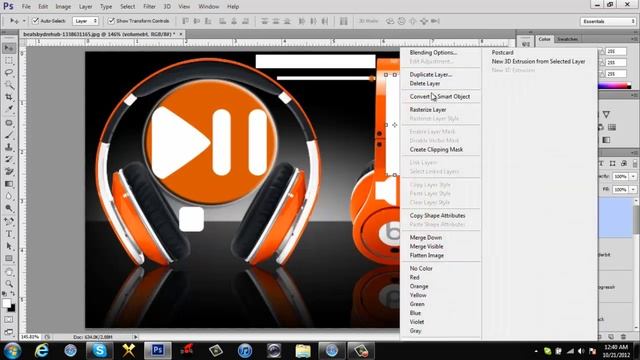
Task: Select the Eyedropper tool
Action: point(9,109)
